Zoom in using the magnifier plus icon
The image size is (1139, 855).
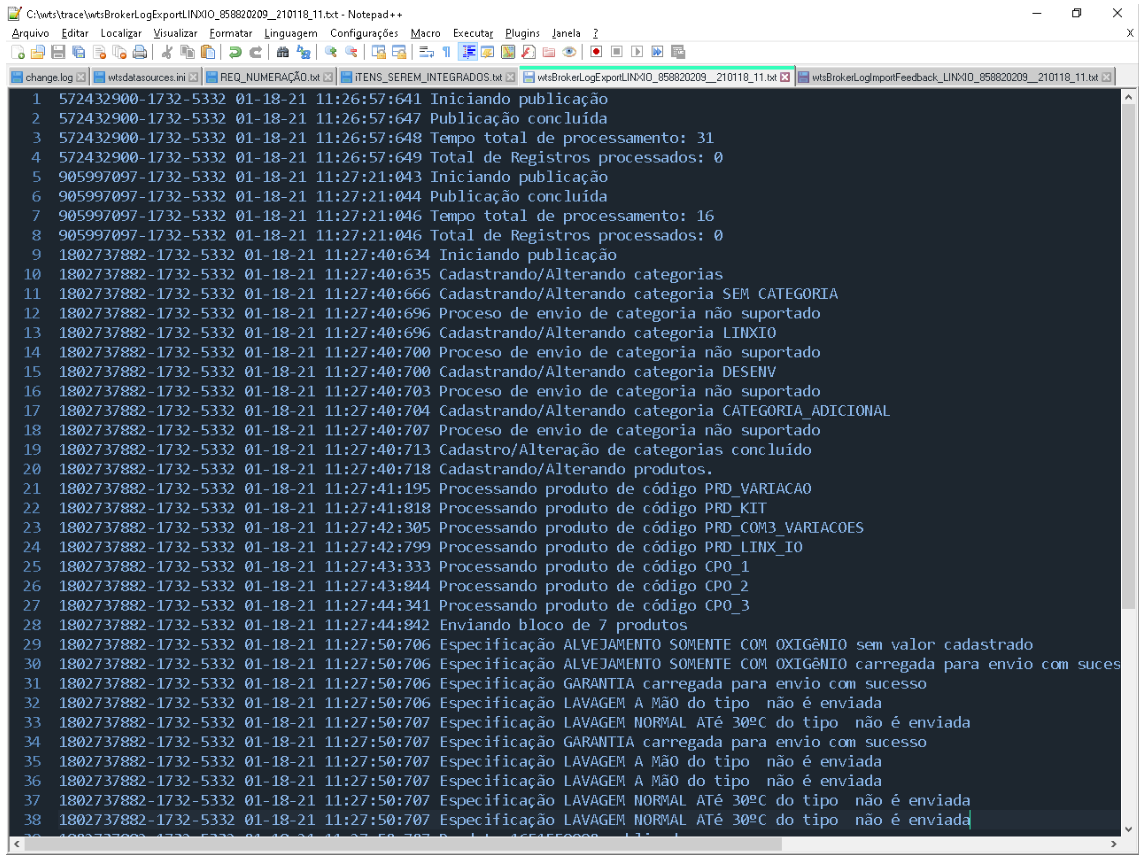click(331, 52)
